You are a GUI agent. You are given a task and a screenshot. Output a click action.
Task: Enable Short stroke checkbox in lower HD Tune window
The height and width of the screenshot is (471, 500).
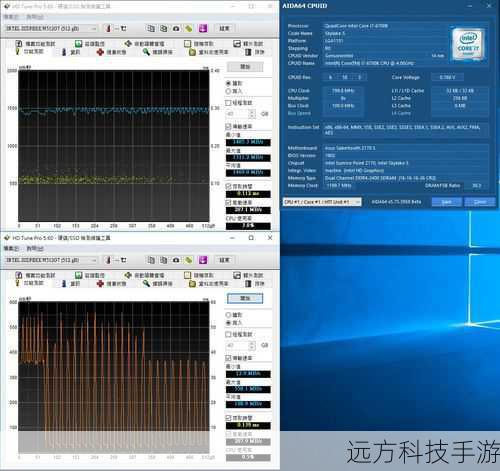(228, 334)
